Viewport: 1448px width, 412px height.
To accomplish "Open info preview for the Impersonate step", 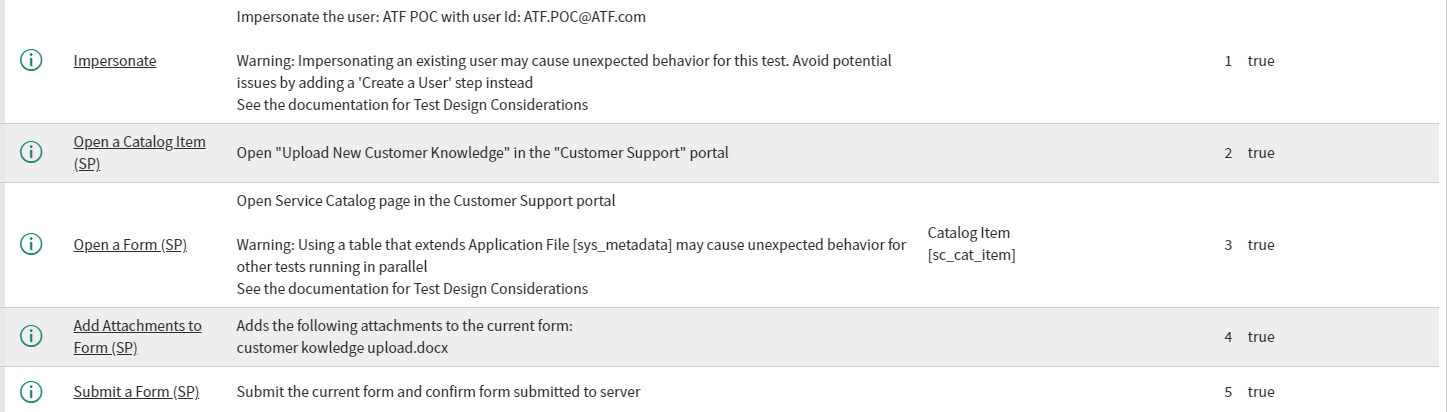I will tap(31, 61).
